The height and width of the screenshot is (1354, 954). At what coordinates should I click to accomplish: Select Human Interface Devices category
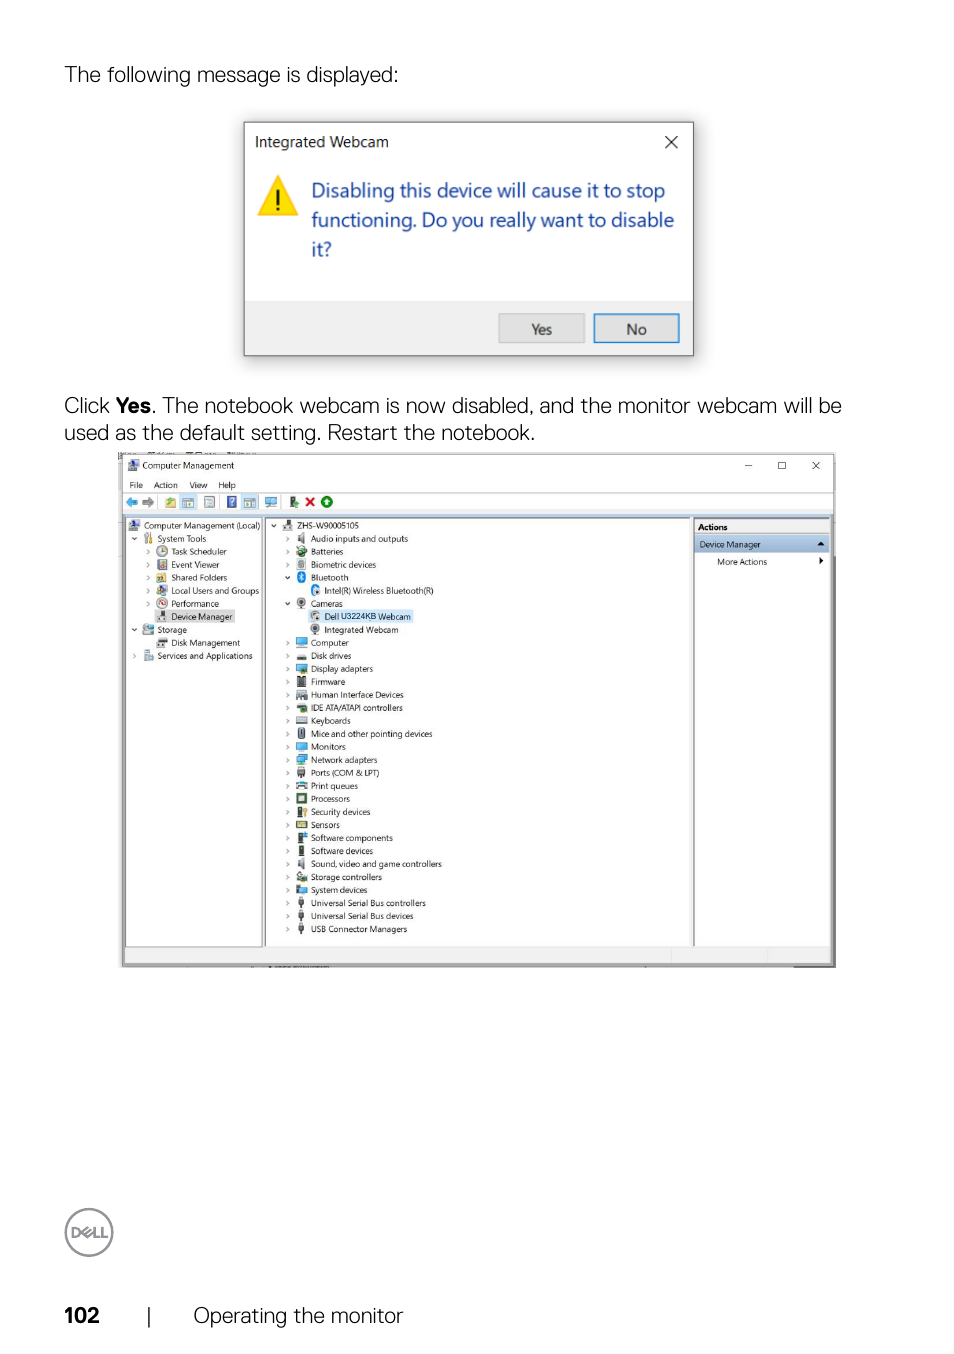pyautogui.click(x=357, y=695)
